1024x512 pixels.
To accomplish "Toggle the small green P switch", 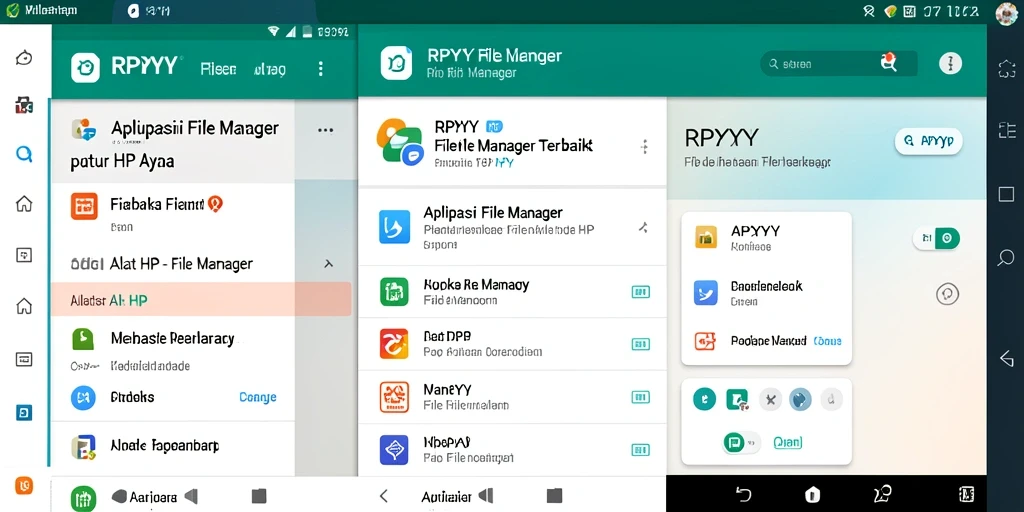I will point(741,443).
